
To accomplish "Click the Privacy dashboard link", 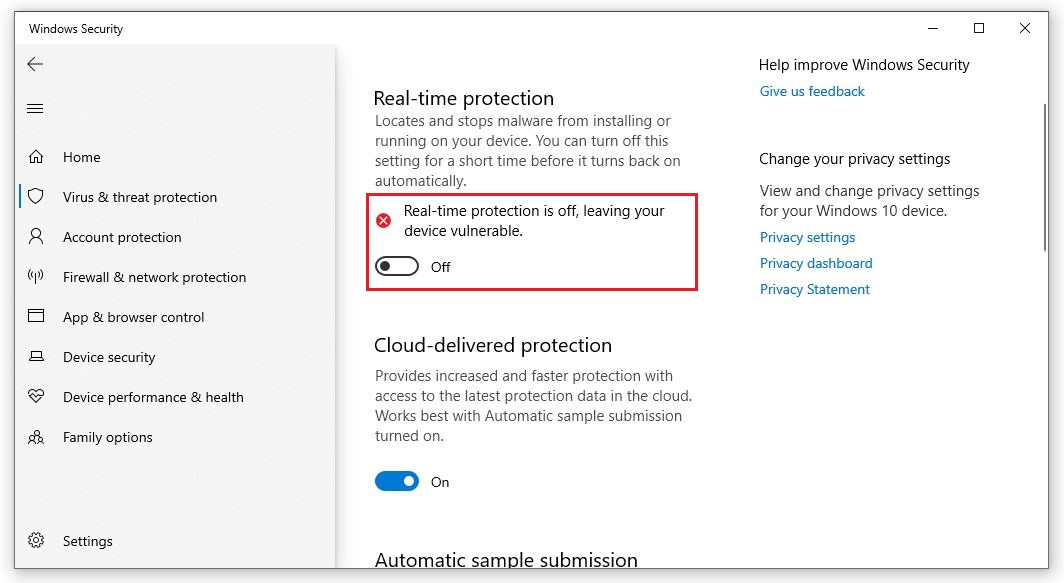I will point(816,263).
